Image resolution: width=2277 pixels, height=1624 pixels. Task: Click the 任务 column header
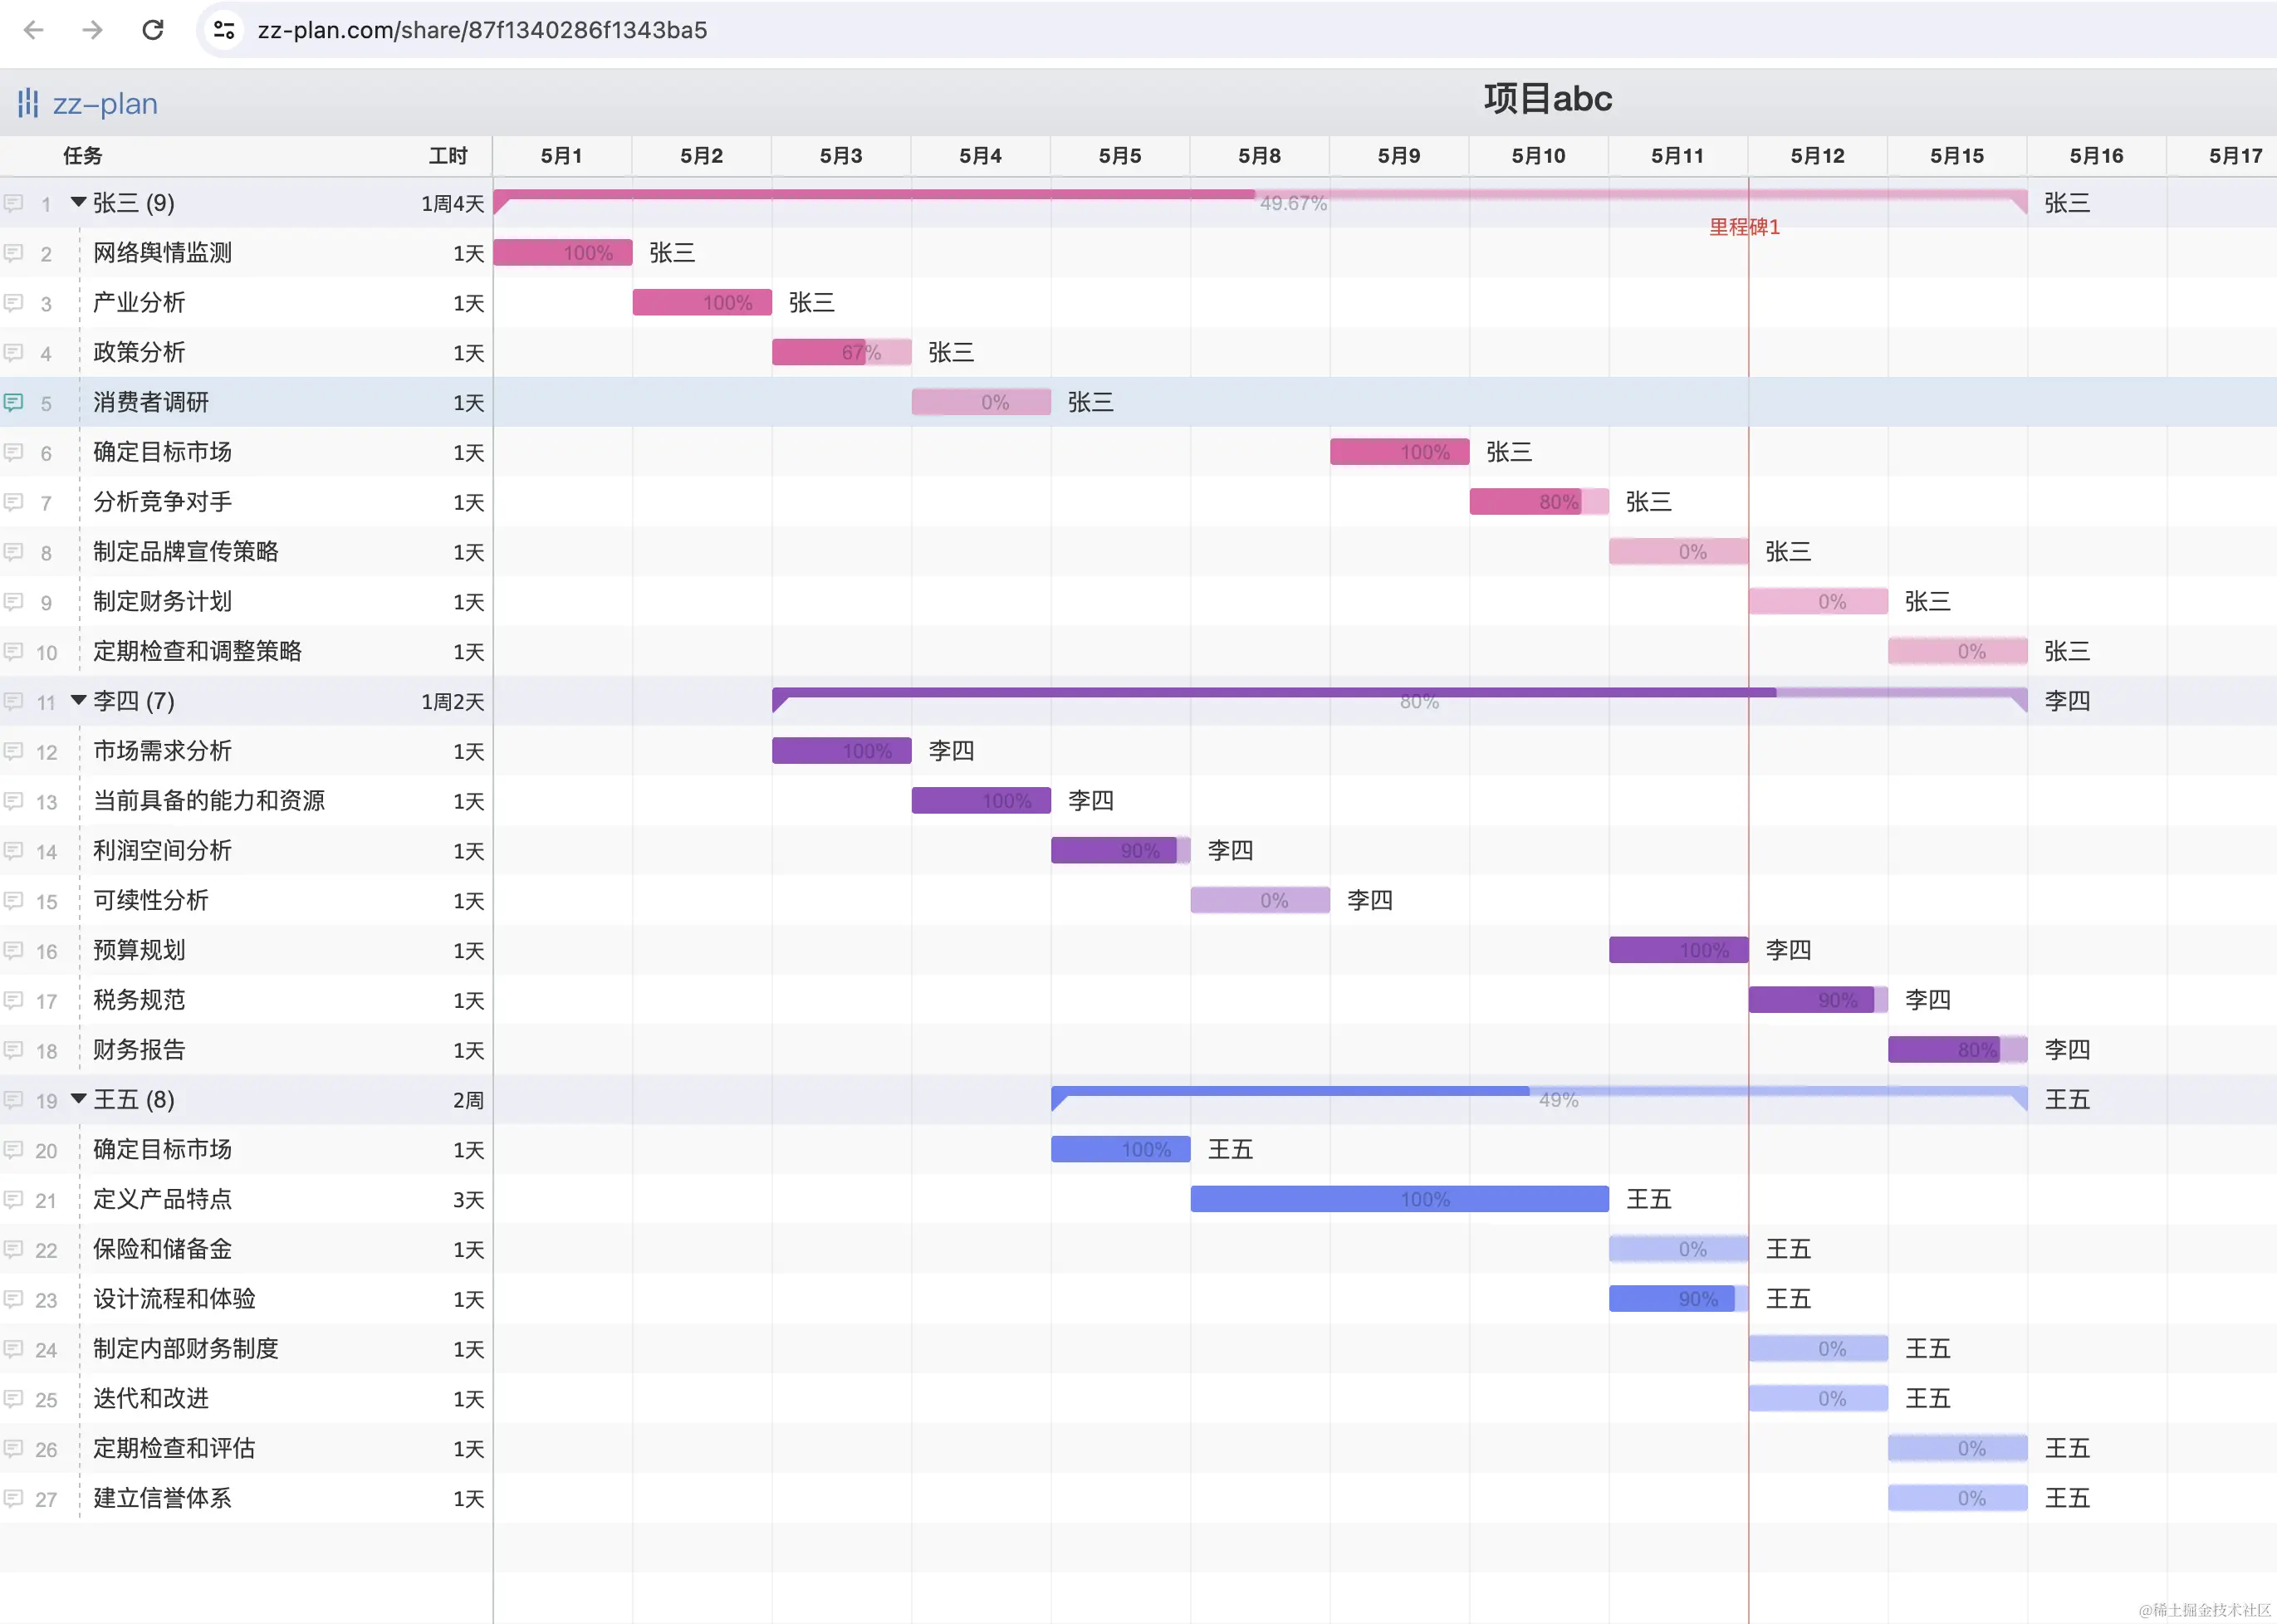[82, 156]
